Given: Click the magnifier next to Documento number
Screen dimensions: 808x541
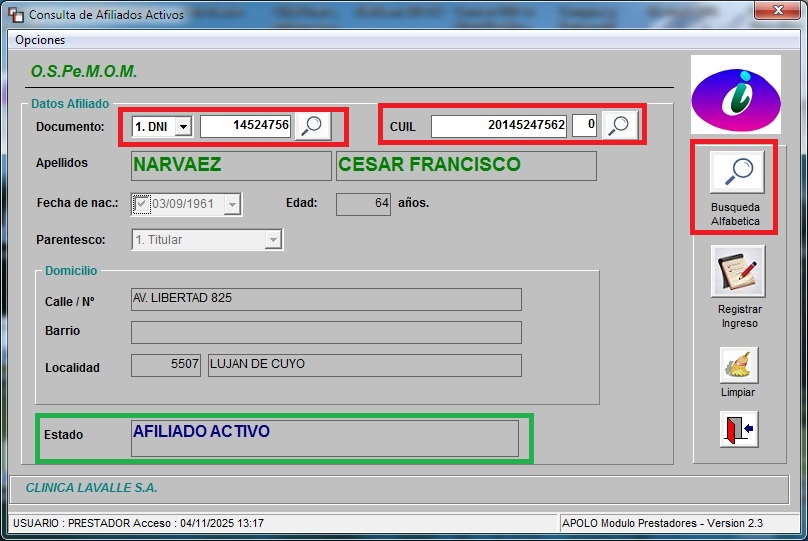Looking at the screenshot, I should click(312, 126).
